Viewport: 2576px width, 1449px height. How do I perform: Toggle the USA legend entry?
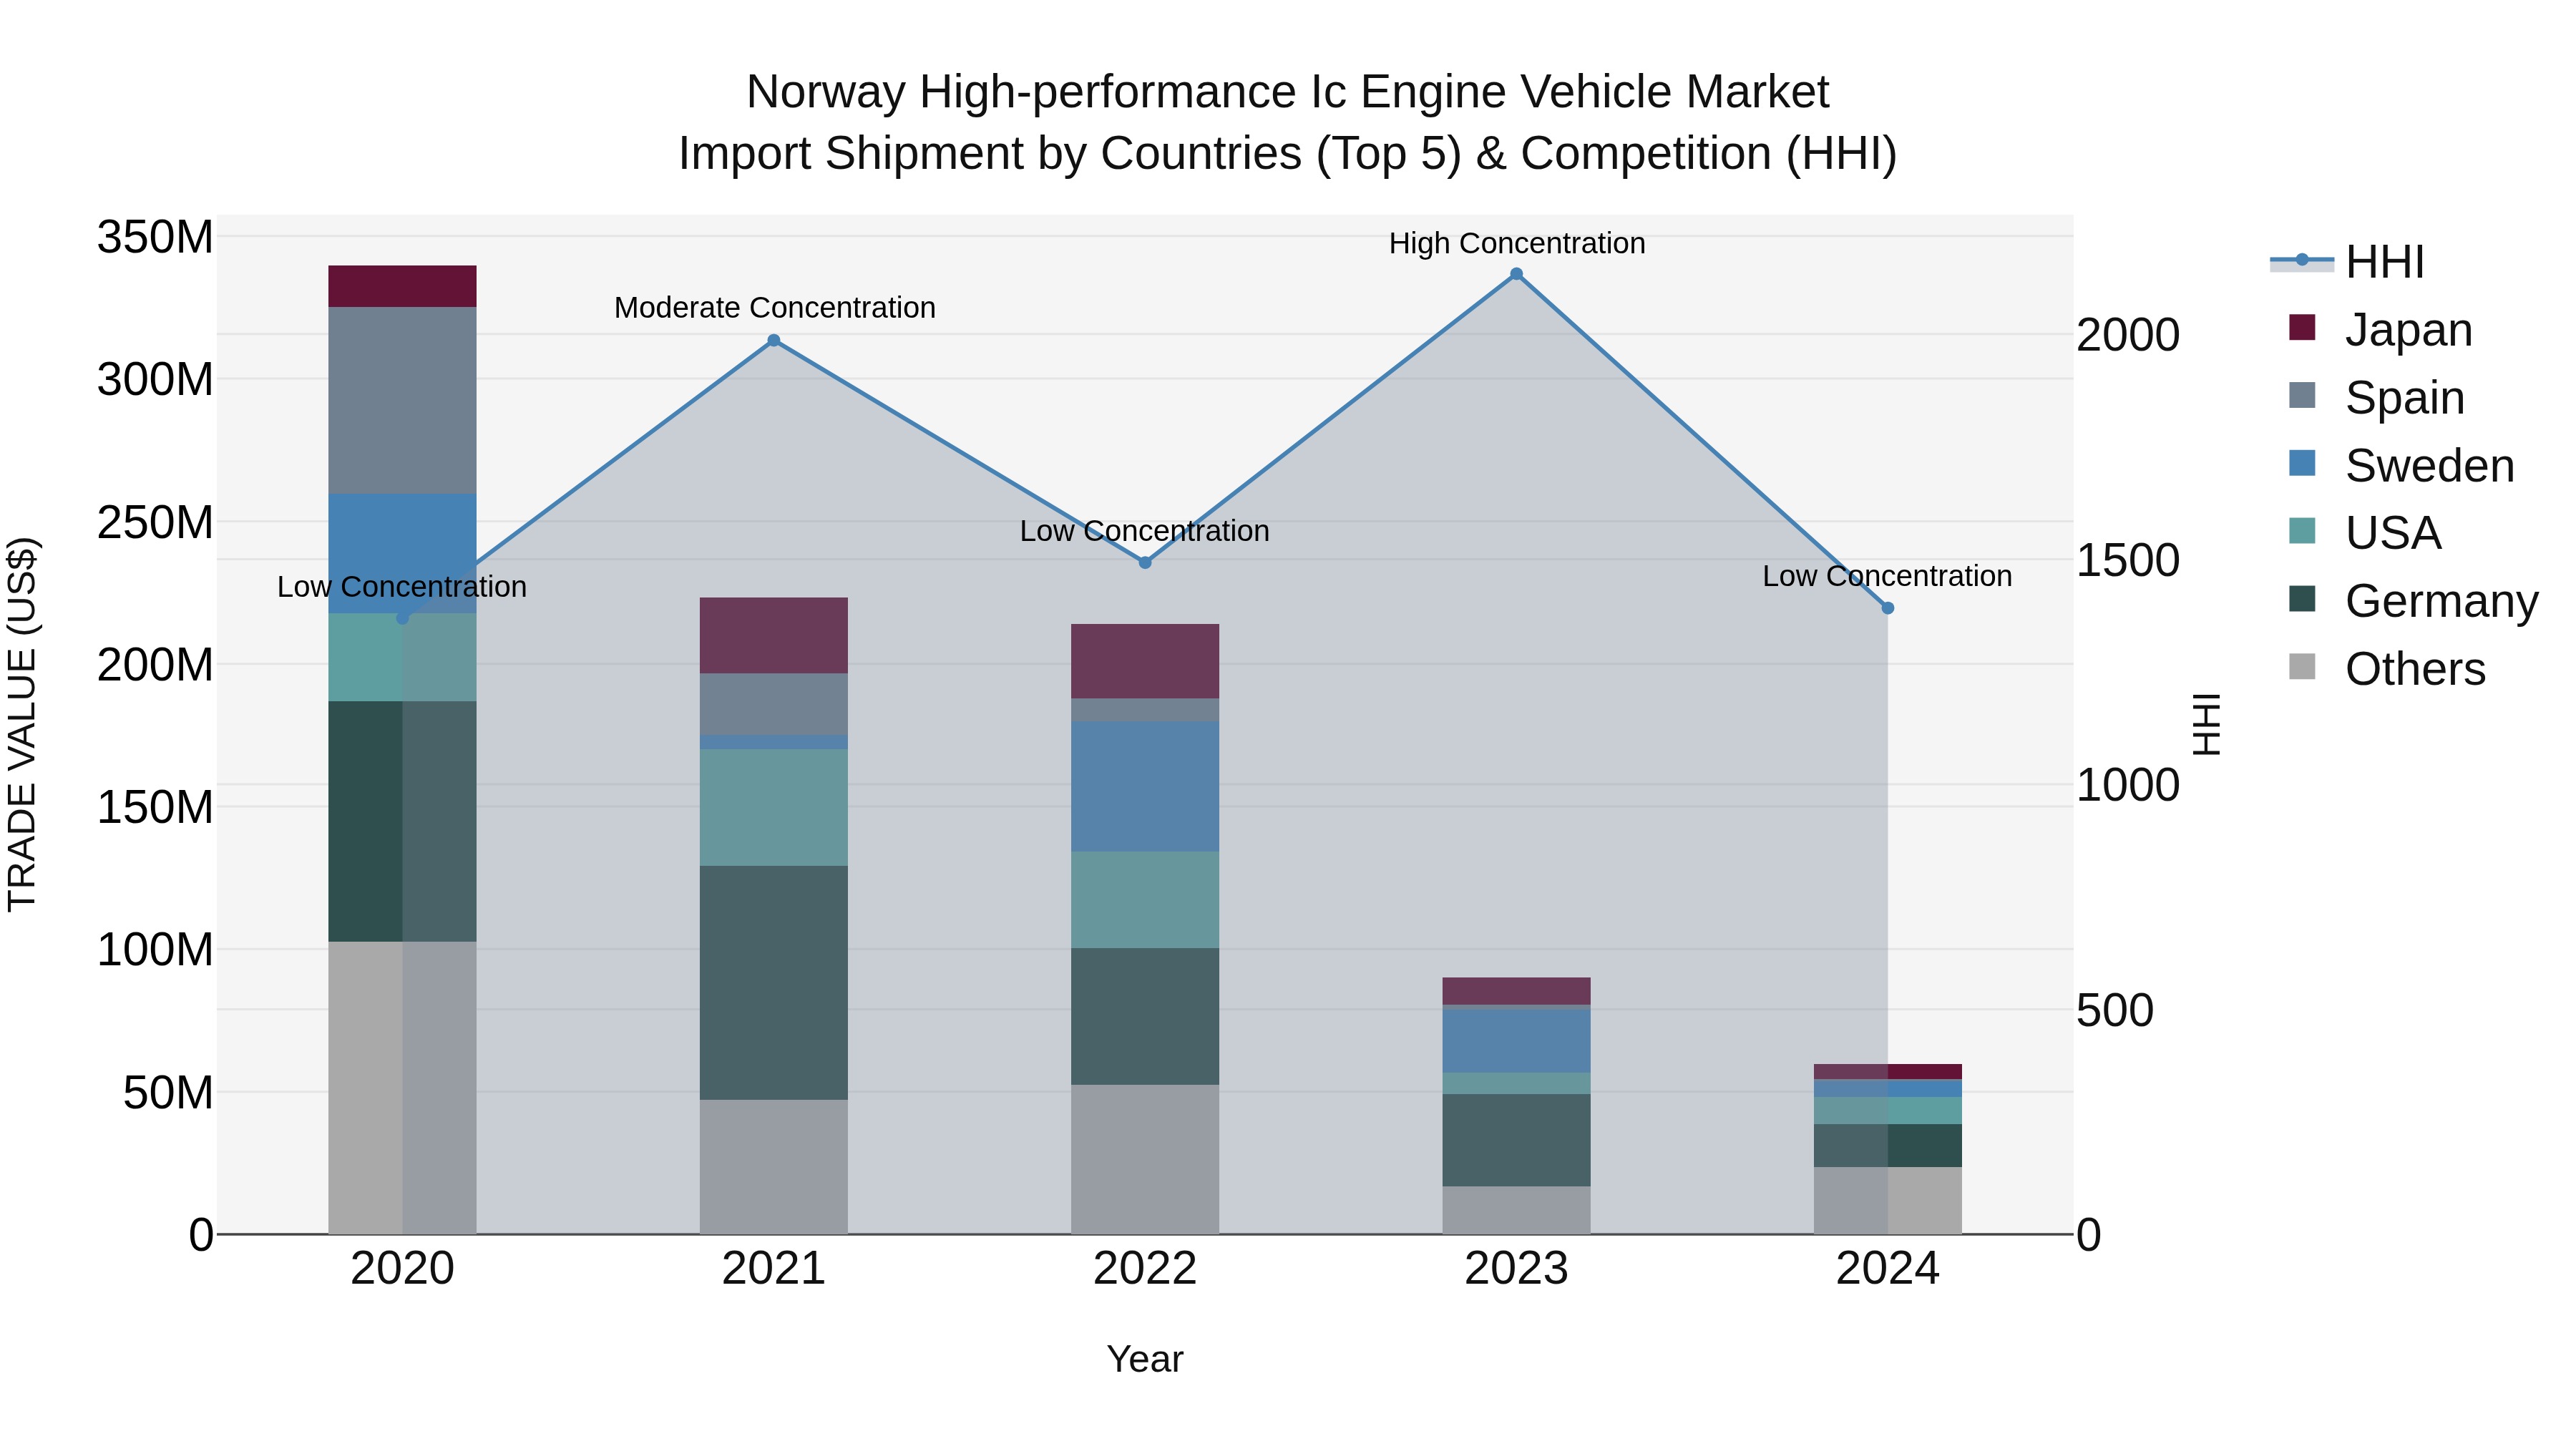[2365, 533]
